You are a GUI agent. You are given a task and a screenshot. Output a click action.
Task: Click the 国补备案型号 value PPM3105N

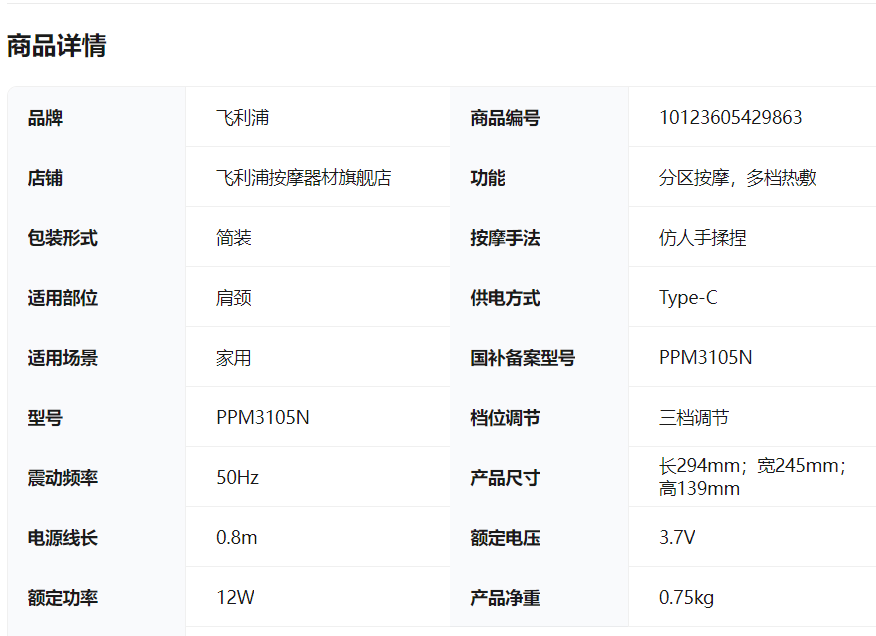pos(705,358)
